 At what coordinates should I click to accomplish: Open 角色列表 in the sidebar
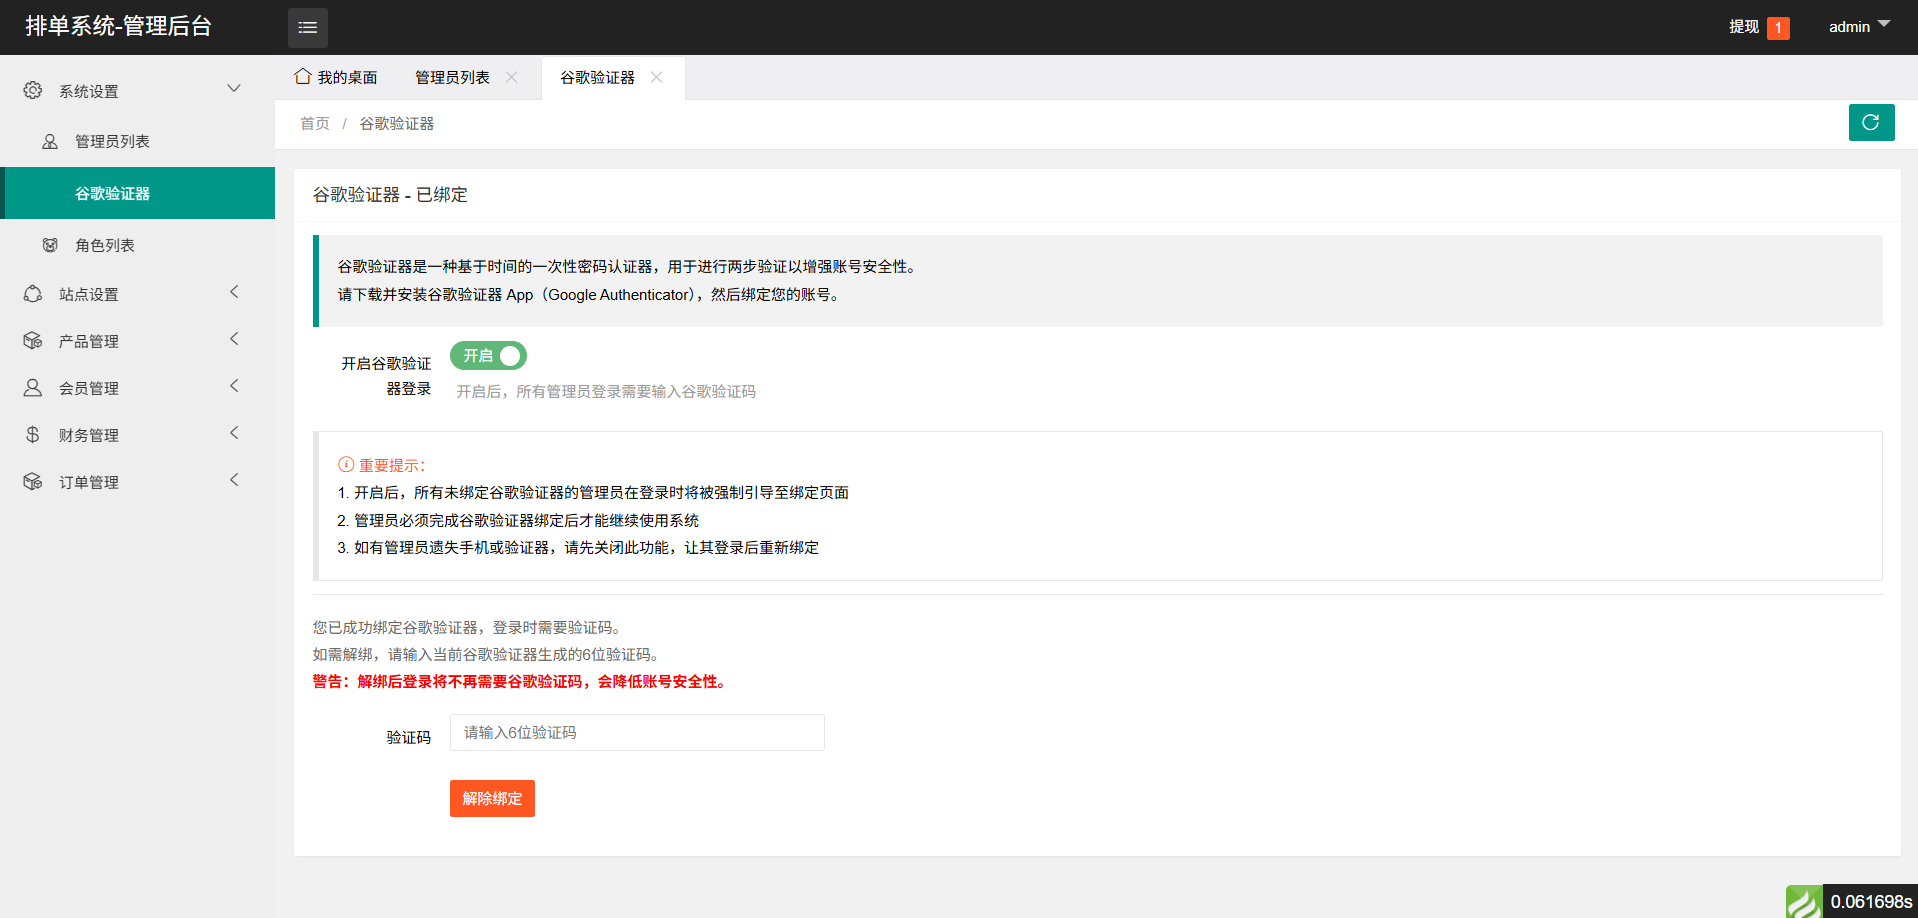coord(105,245)
